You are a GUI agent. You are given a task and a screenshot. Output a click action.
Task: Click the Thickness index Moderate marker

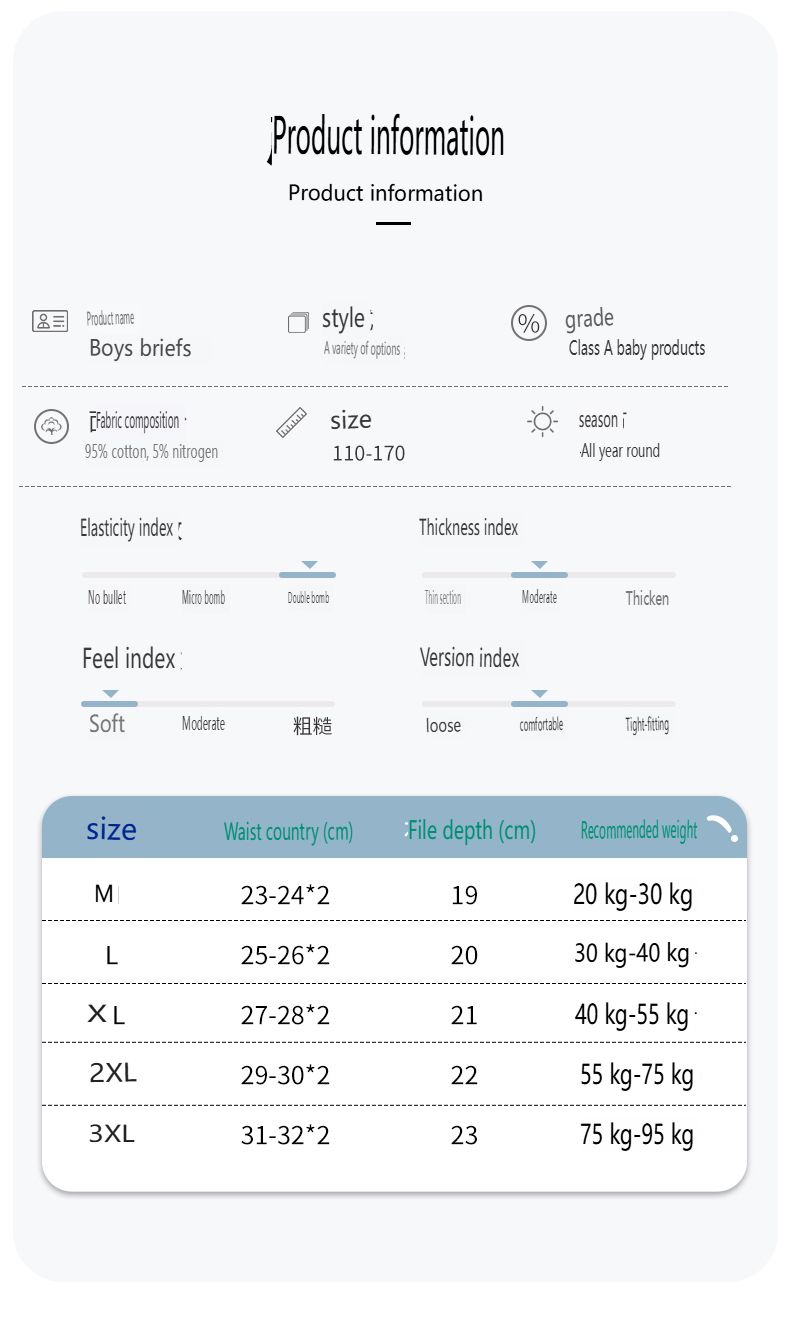tap(539, 565)
